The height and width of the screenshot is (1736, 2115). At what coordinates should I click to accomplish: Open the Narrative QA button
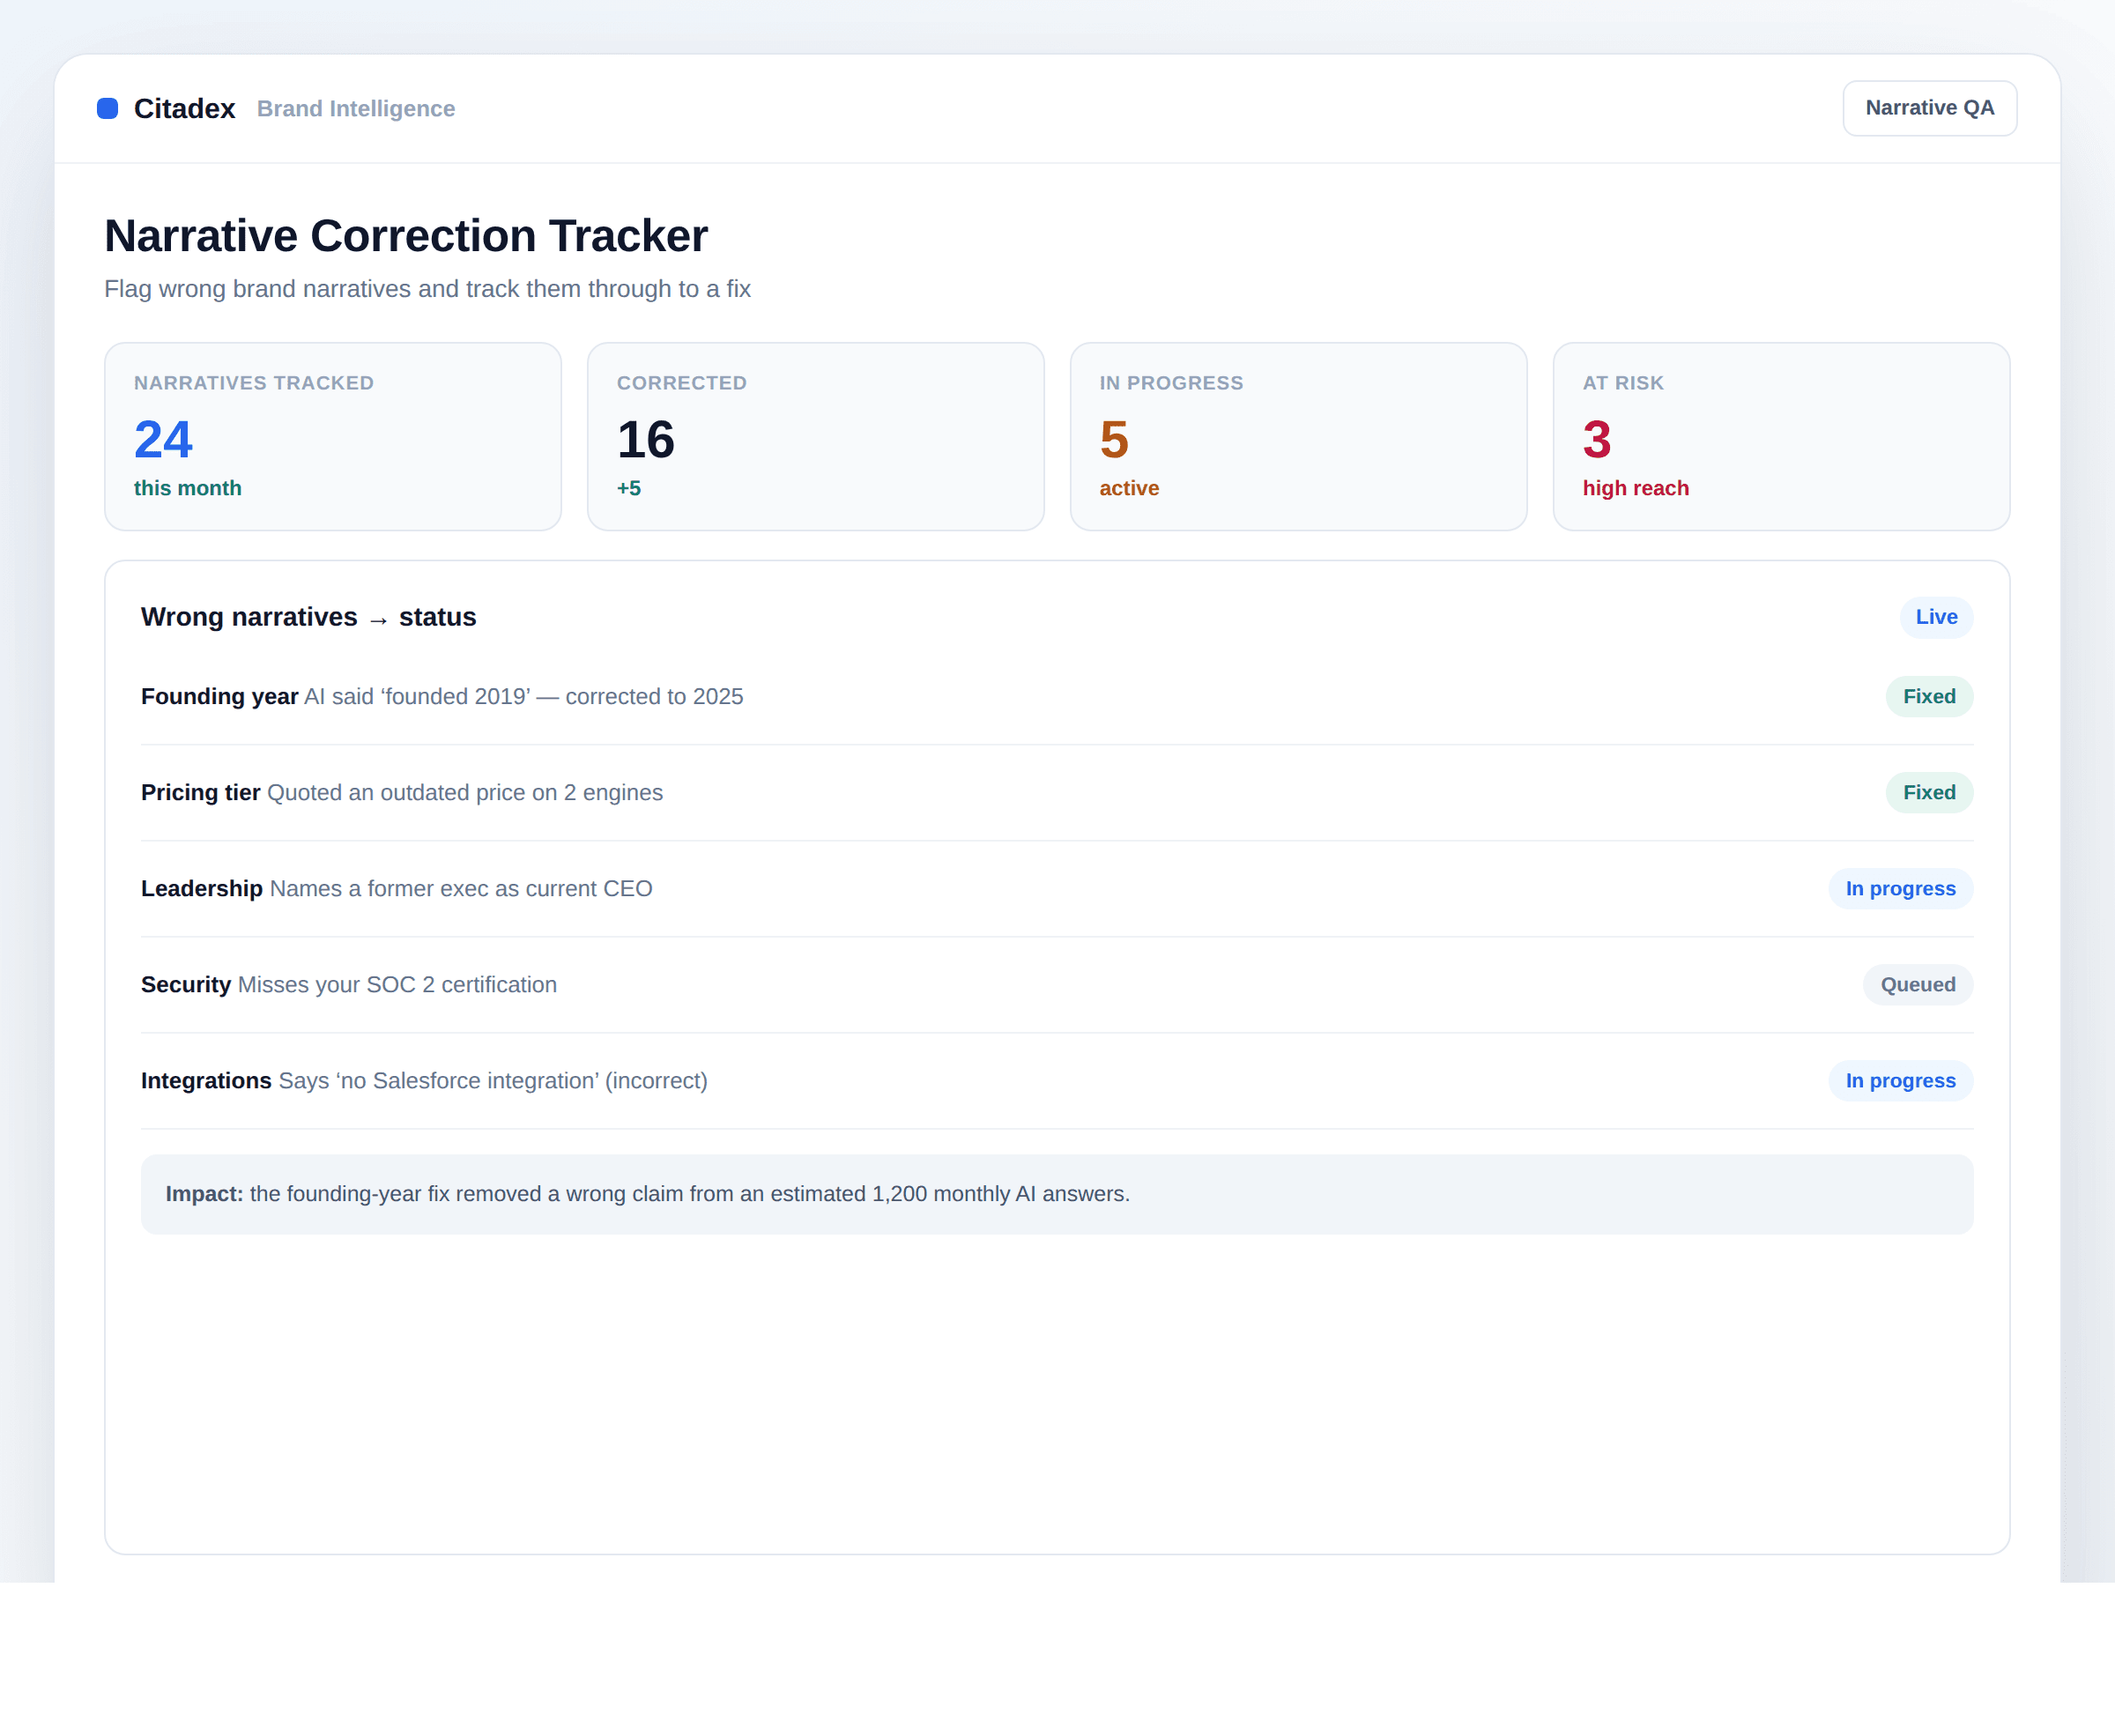(x=1929, y=108)
